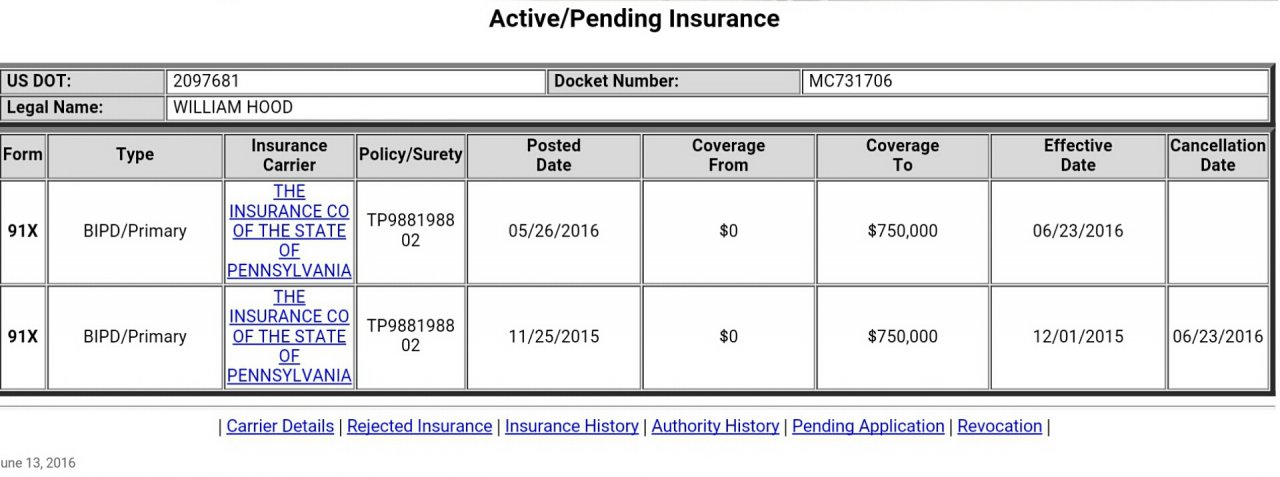Click the 11/25/2015 posted date cell
This screenshot has width=1280, height=477.
tap(553, 337)
